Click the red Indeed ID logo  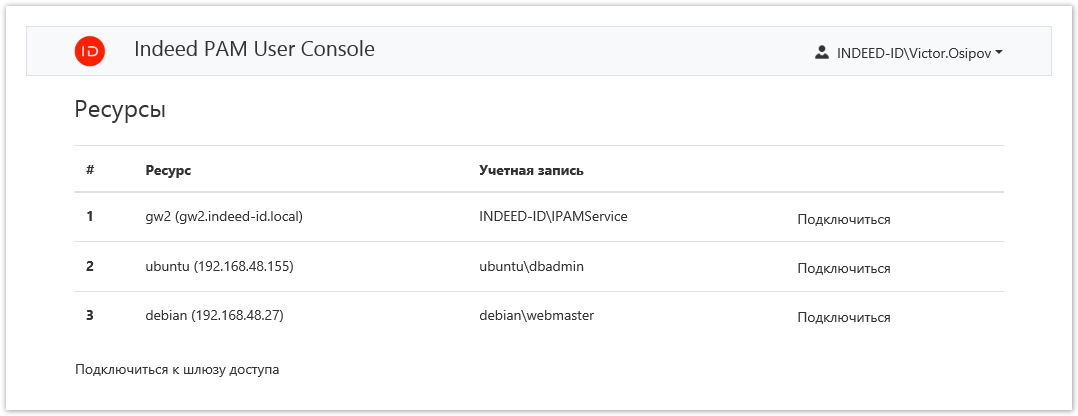90,51
